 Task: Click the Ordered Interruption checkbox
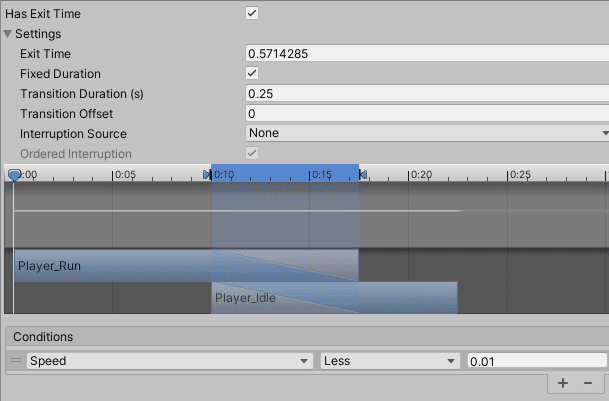click(252, 153)
